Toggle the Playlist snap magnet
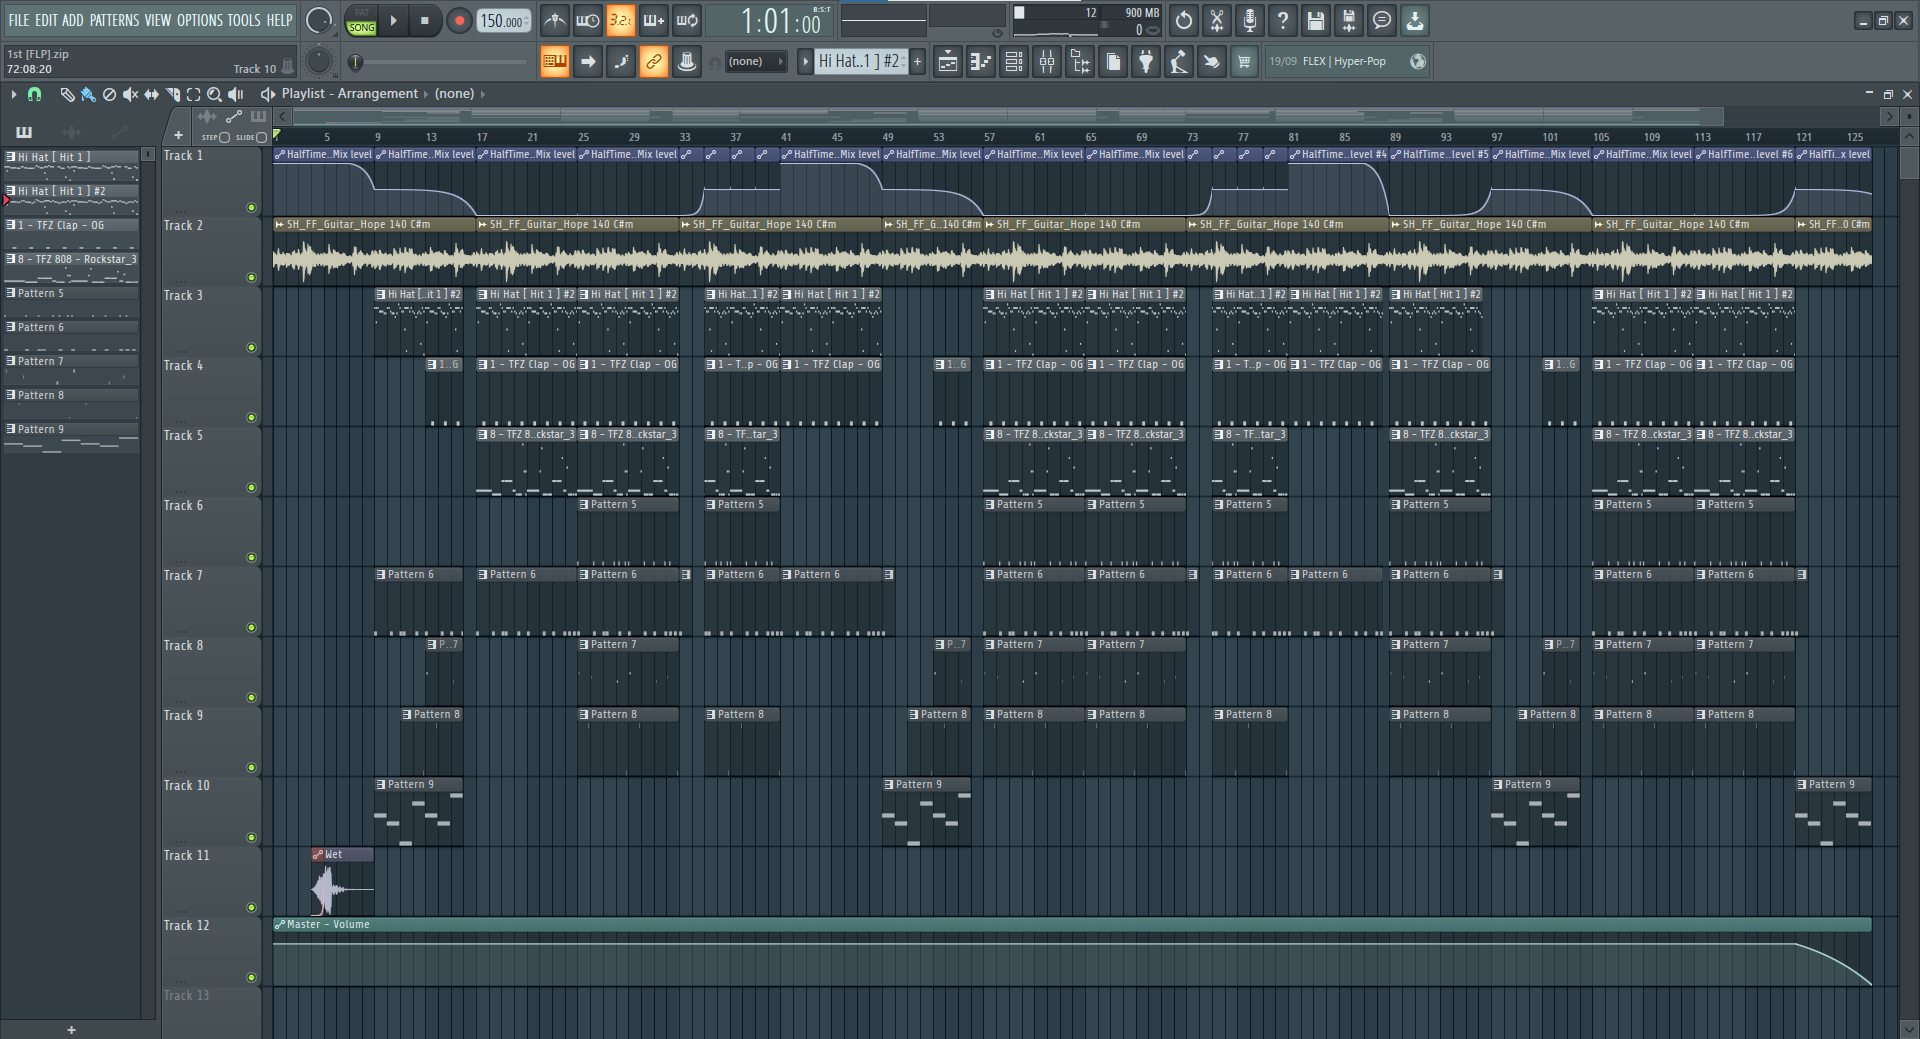Viewport: 1920px width, 1039px height. pyautogui.click(x=34, y=94)
